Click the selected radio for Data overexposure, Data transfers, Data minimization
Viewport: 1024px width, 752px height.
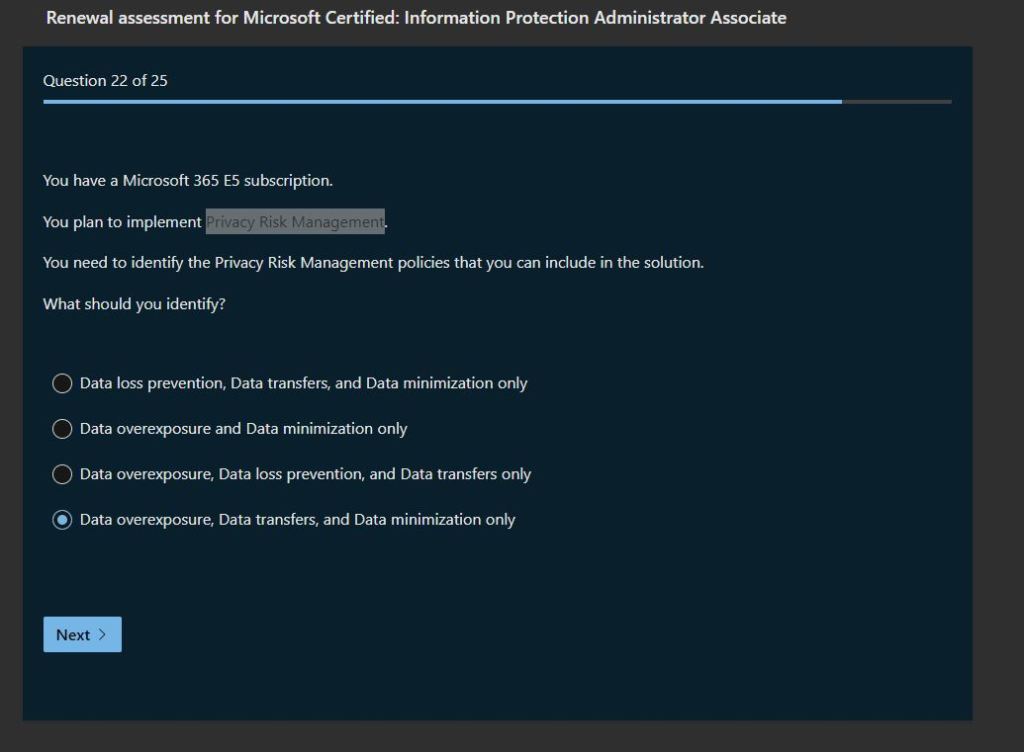(x=62, y=520)
